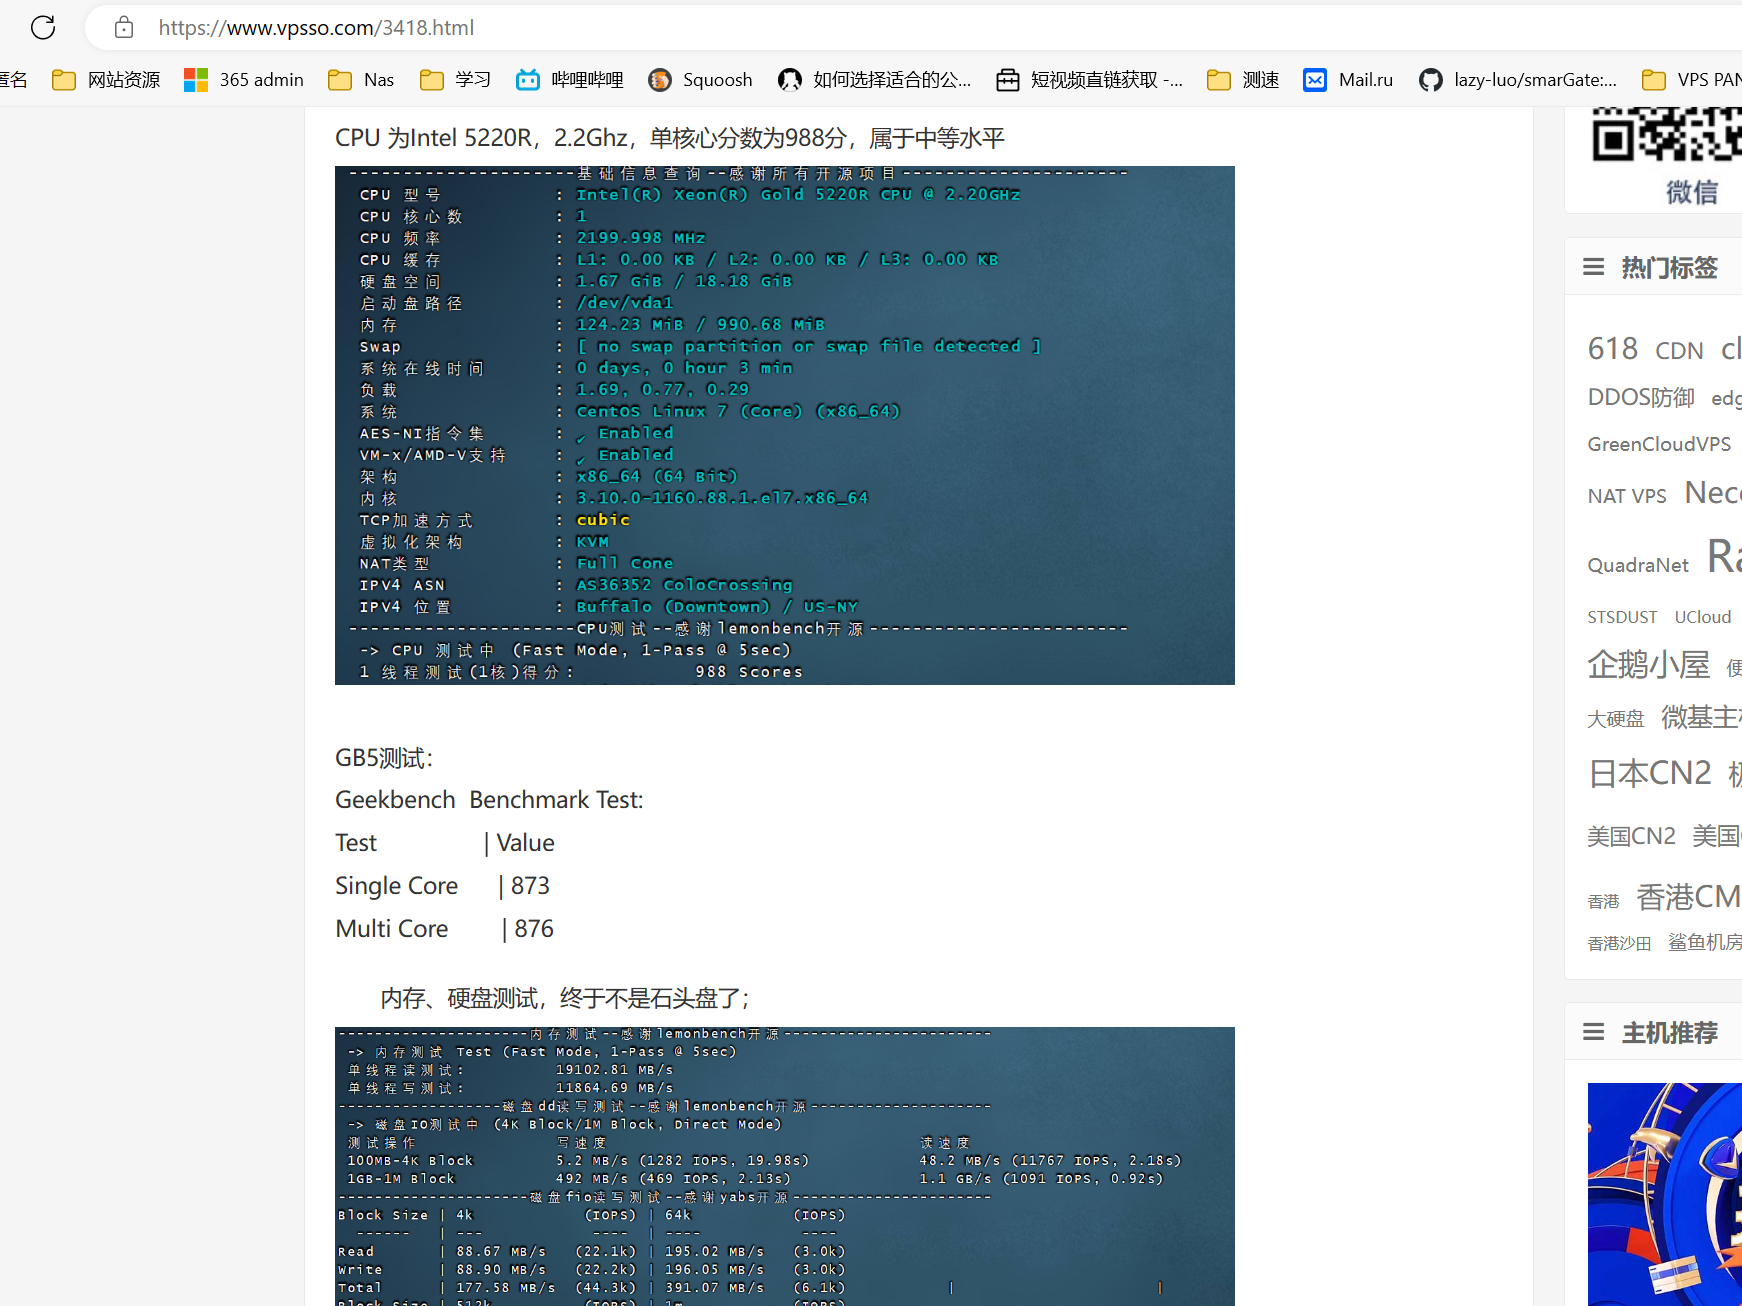
Task: Expand the 网站资源 bookmark folder
Action: 106,80
